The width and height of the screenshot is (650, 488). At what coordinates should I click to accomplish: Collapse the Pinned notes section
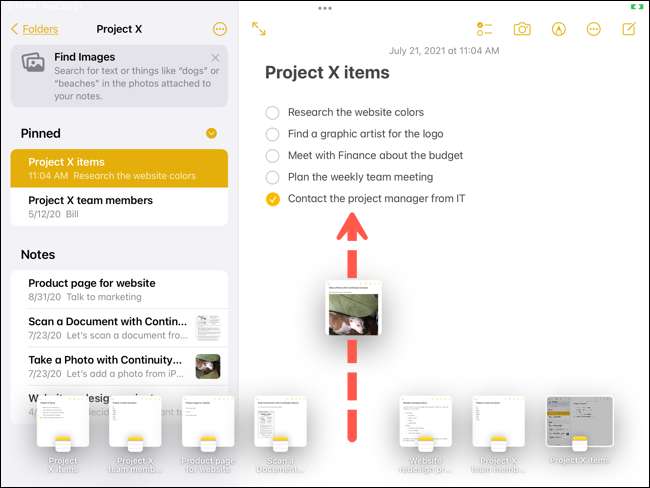tap(211, 133)
